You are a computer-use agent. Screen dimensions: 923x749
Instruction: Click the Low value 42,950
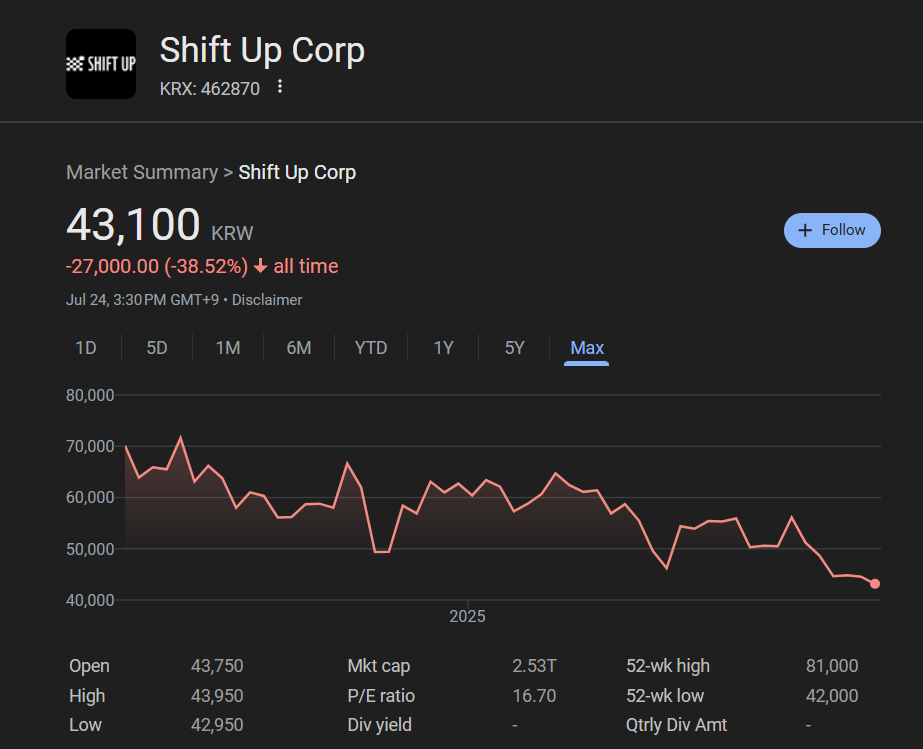[217, 725]
